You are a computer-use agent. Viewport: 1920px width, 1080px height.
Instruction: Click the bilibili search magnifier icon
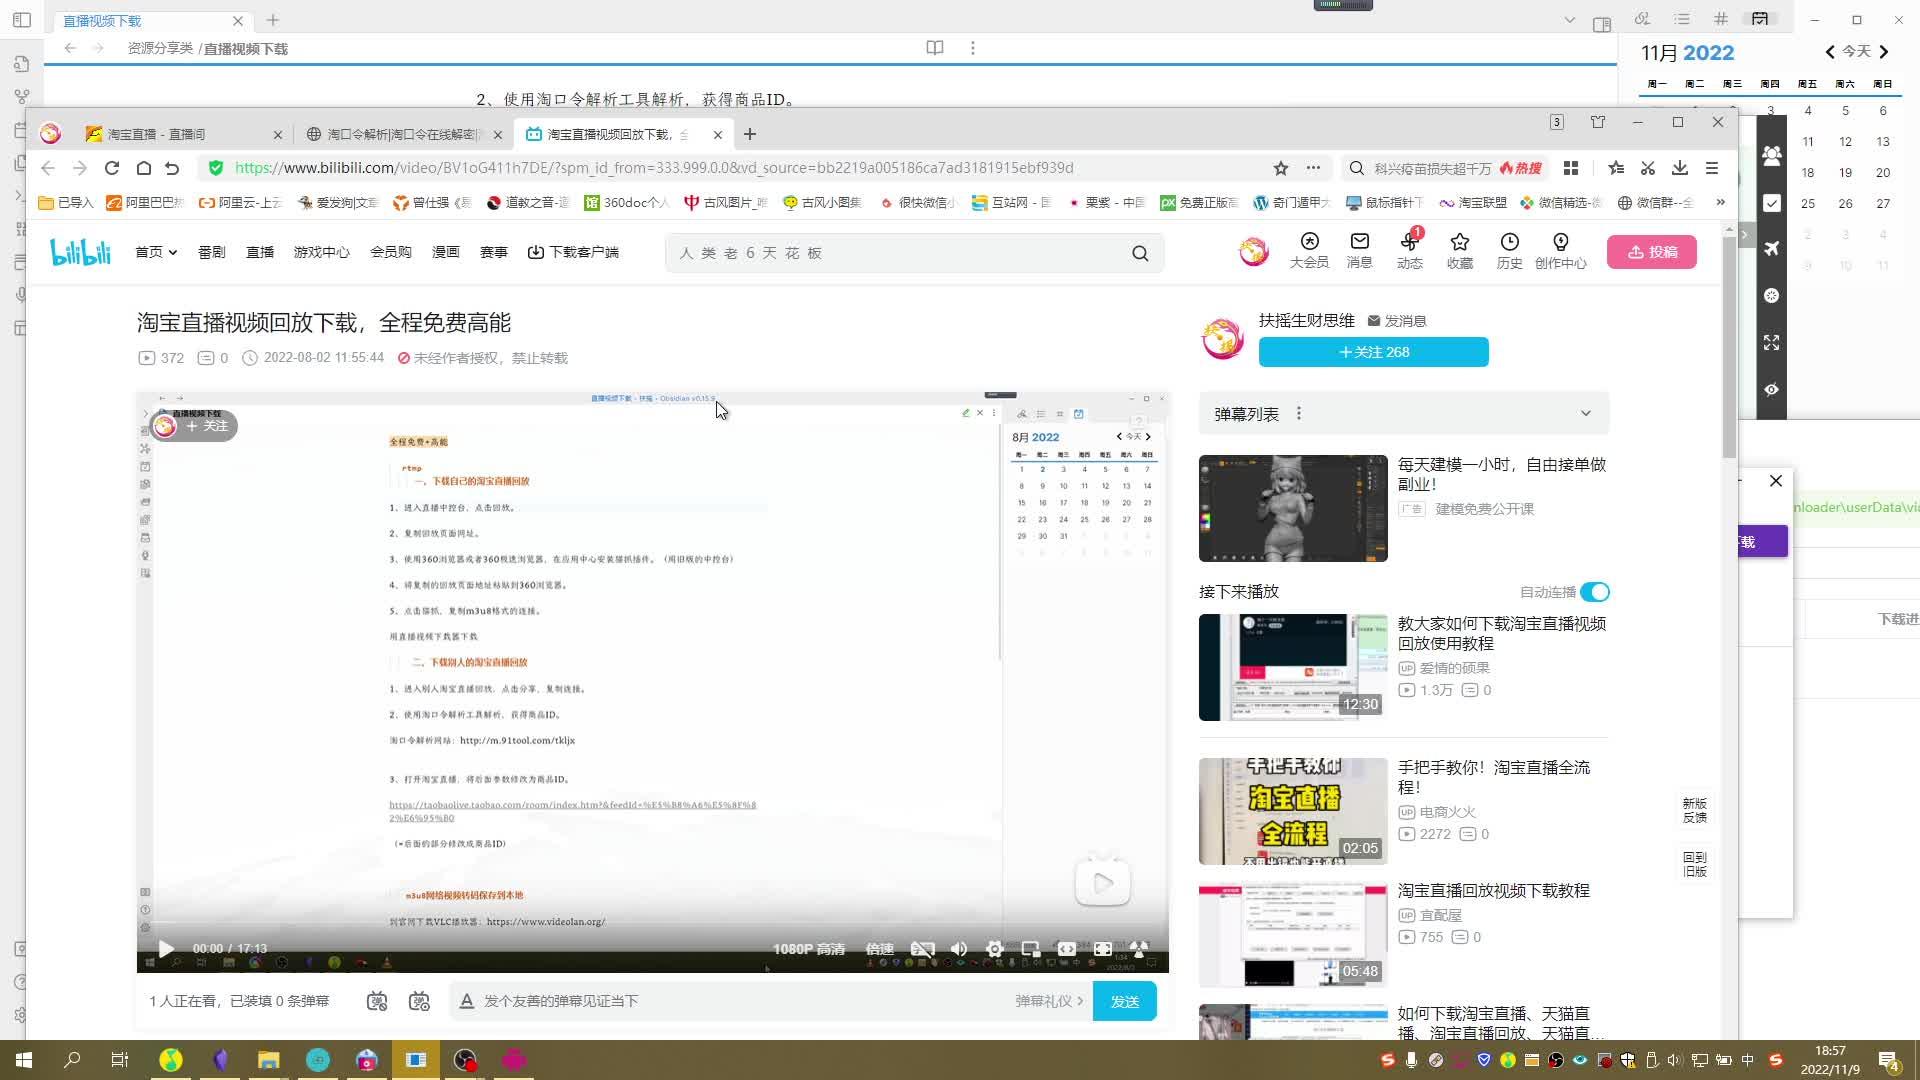click(x=1140, y=253)
